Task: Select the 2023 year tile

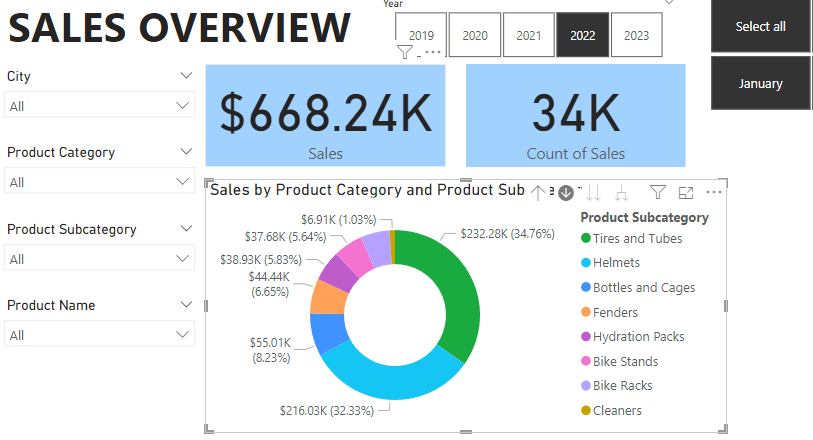Action: [637, 35]
